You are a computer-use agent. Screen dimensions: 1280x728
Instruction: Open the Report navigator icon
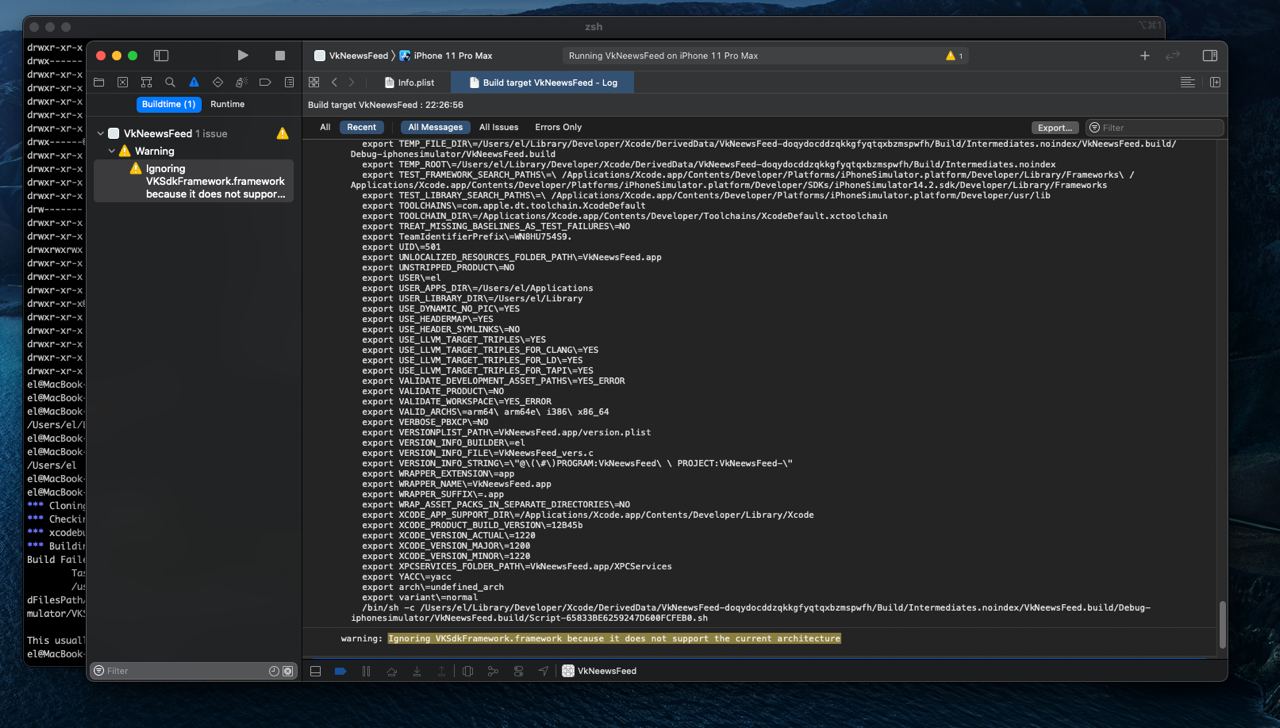tap(289, 82)
